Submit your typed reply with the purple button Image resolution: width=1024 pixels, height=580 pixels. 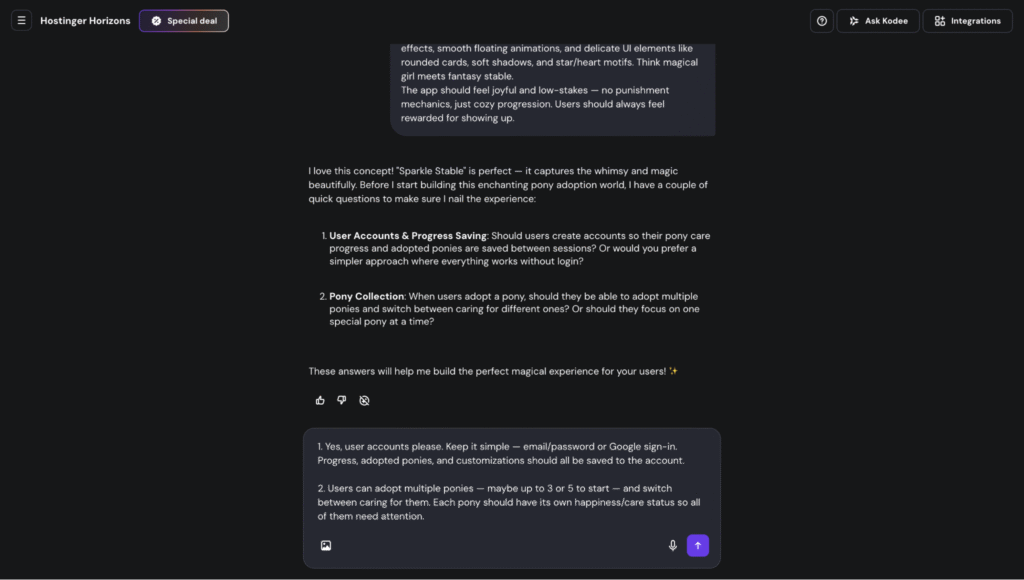tap(698, 545)
